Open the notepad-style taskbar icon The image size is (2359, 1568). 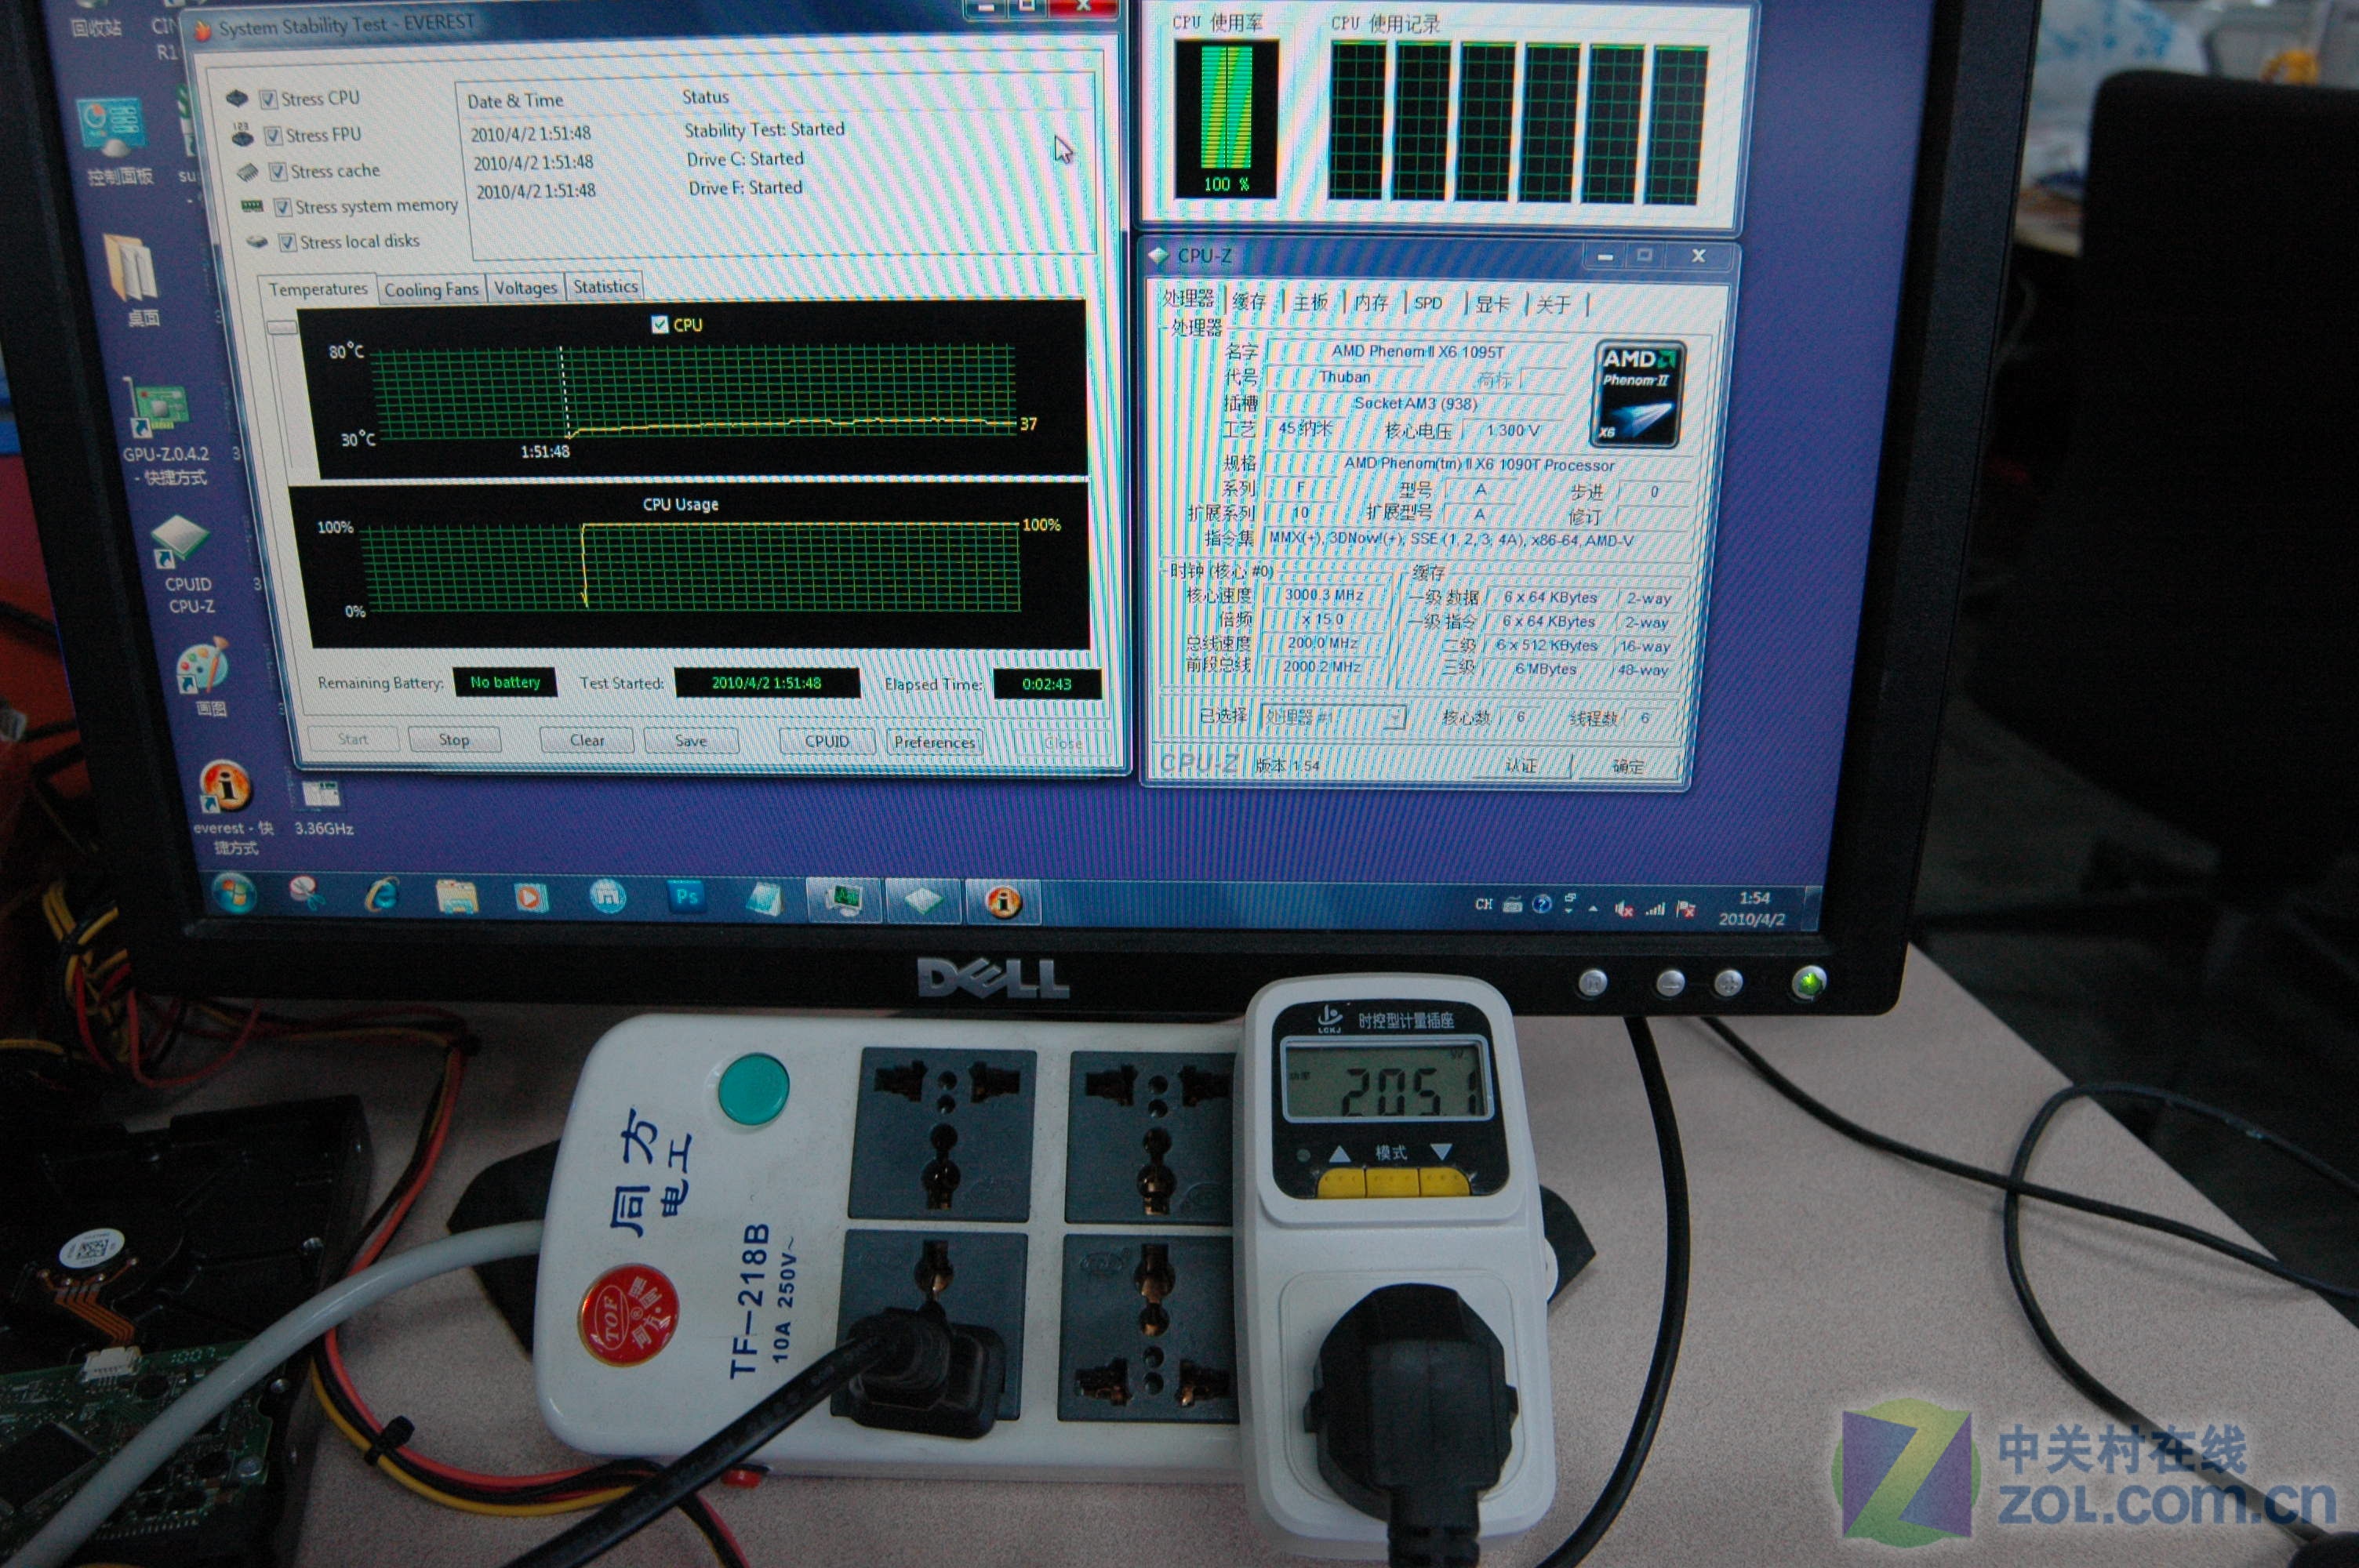[x=765, y=899]
